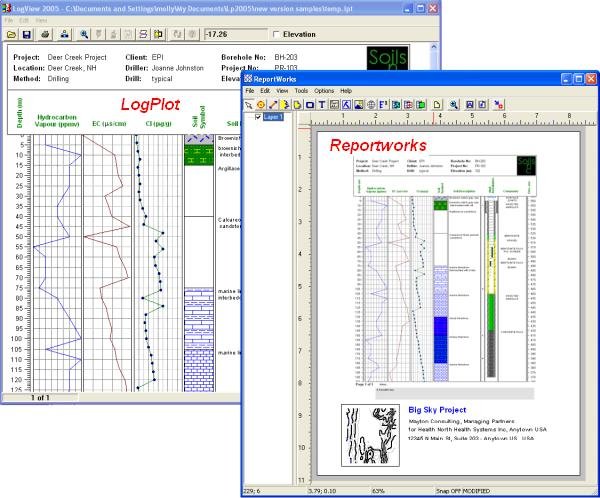
Task: Click the 63% zoom value in status bar
Action: coord(378,491)
